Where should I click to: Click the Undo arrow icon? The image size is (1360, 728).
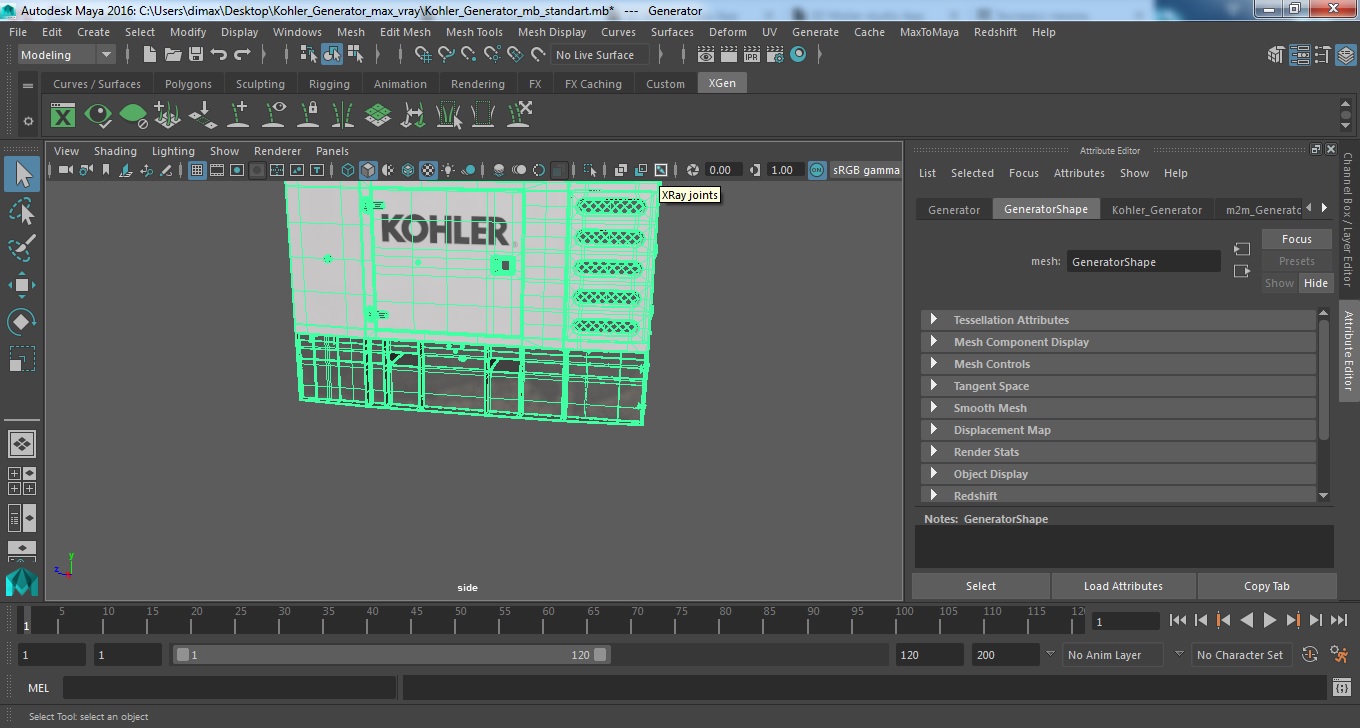click(x=219, y=55)
